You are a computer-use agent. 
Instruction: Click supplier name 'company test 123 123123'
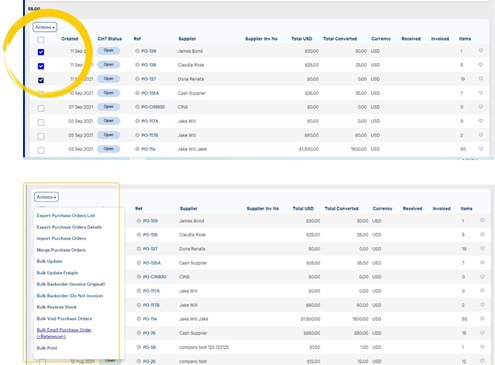tap(204, 347)
